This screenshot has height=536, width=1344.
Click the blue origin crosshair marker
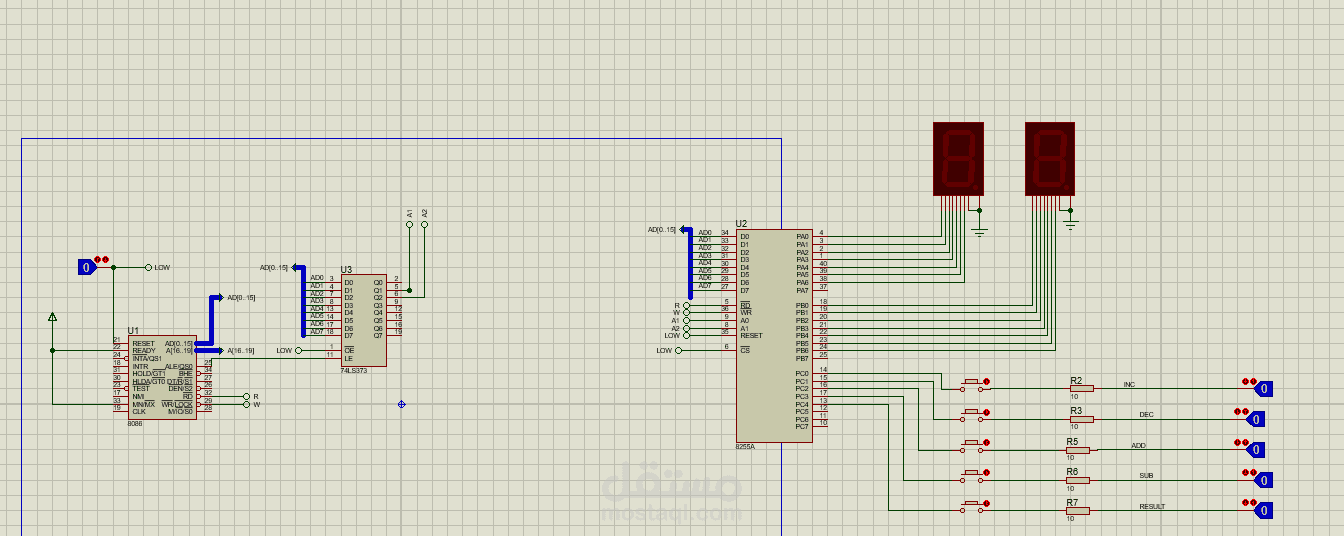click(401, 404)
